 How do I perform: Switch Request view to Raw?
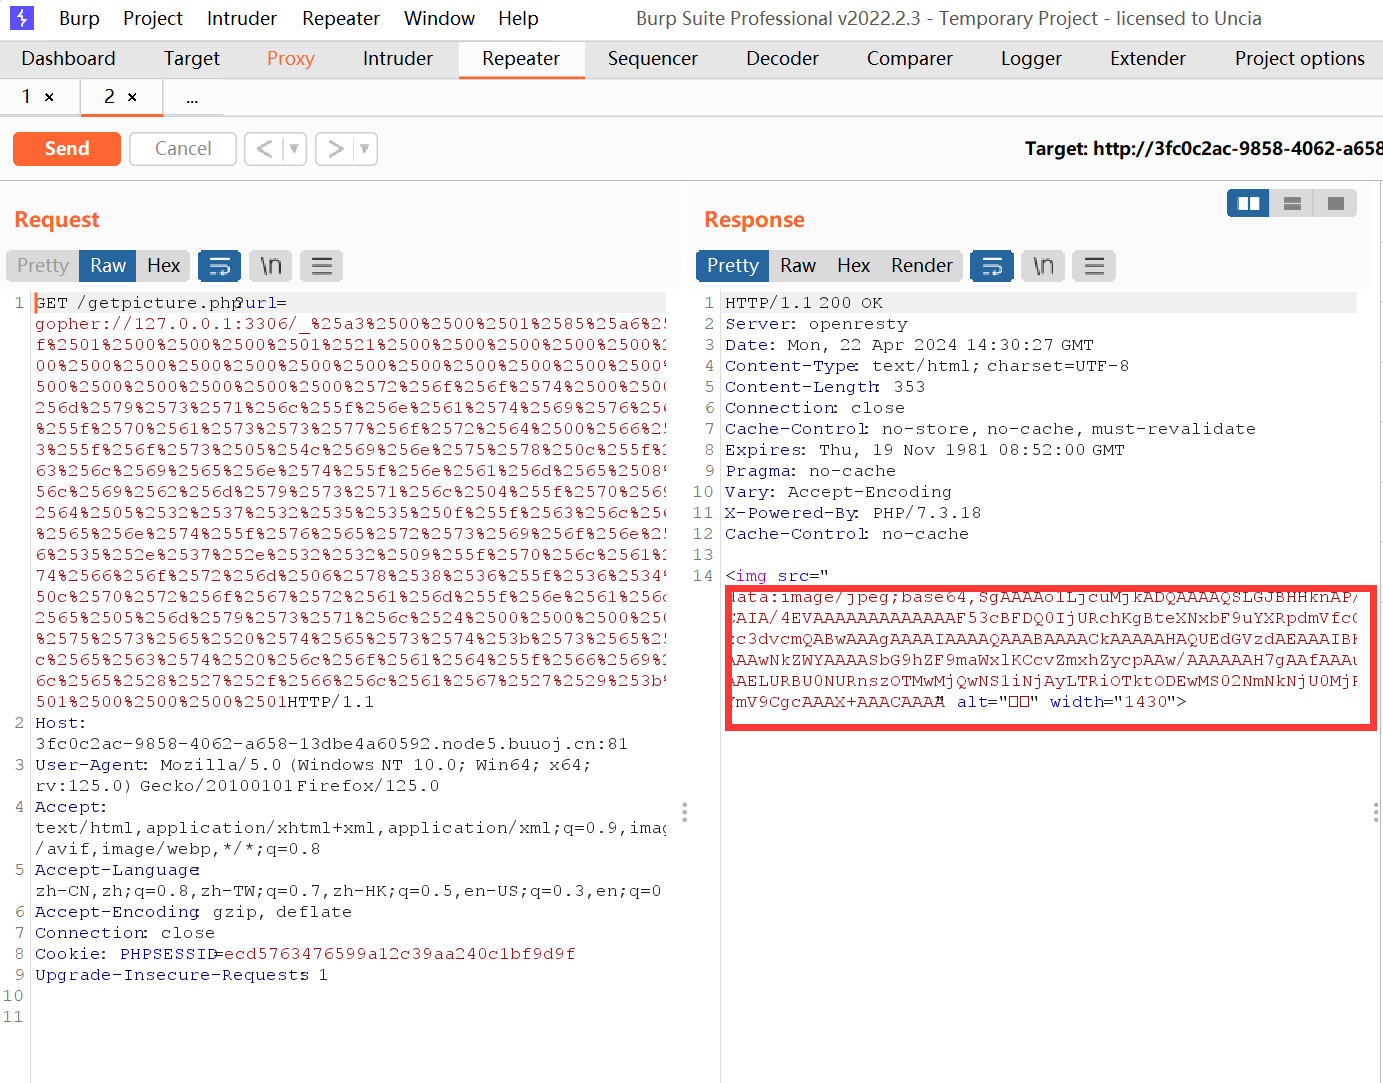click(108, 265)
